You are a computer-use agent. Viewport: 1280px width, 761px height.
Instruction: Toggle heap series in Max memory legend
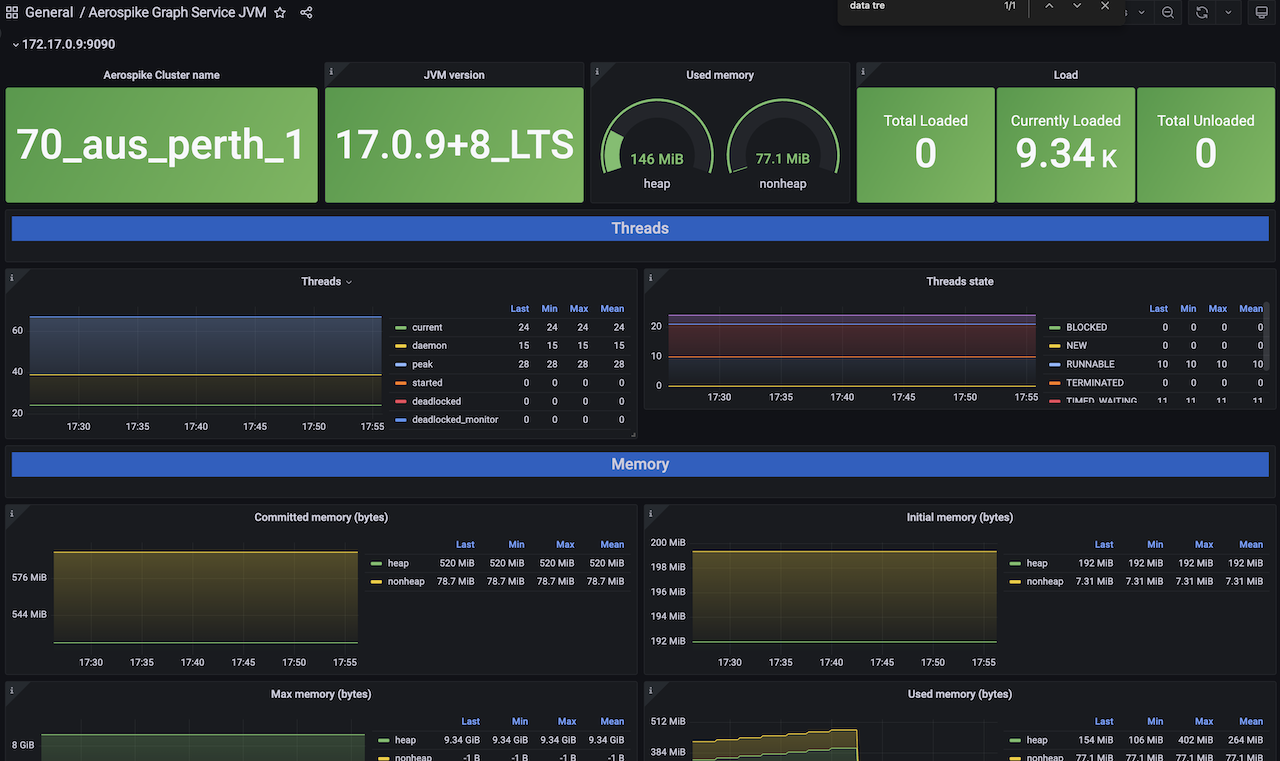(405, 741)
